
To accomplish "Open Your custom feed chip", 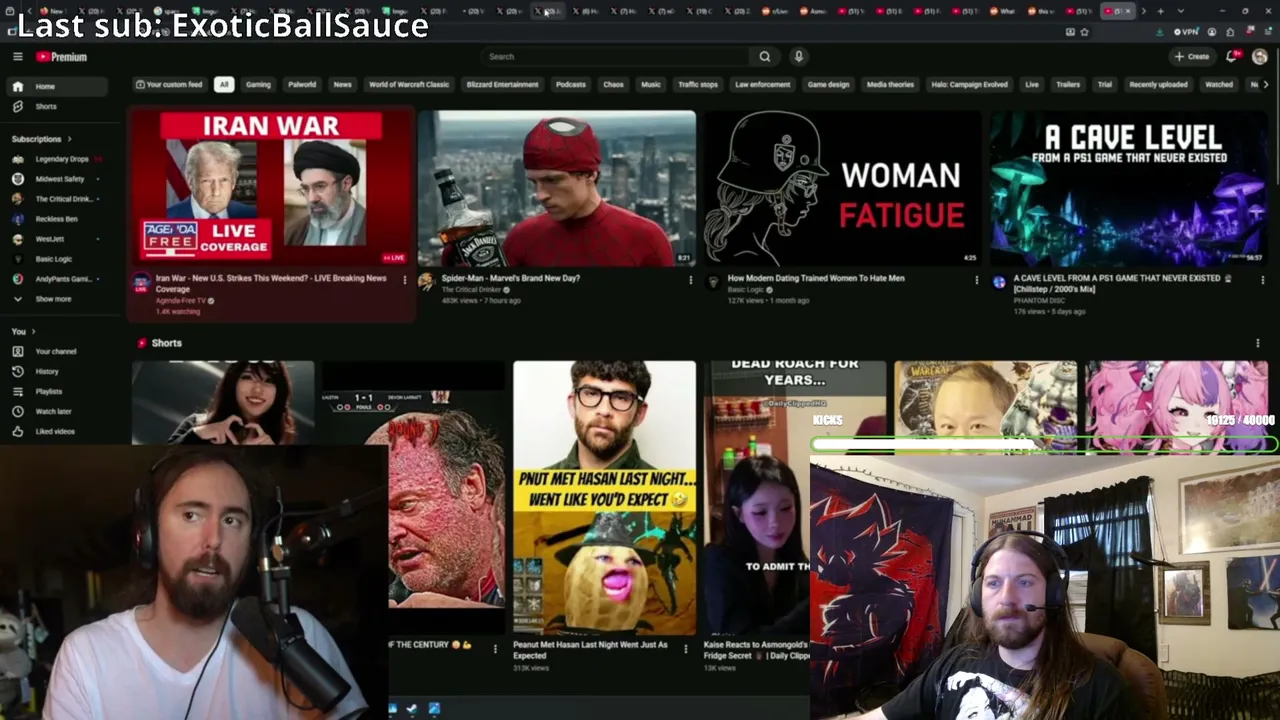I will tap(169, 85).
